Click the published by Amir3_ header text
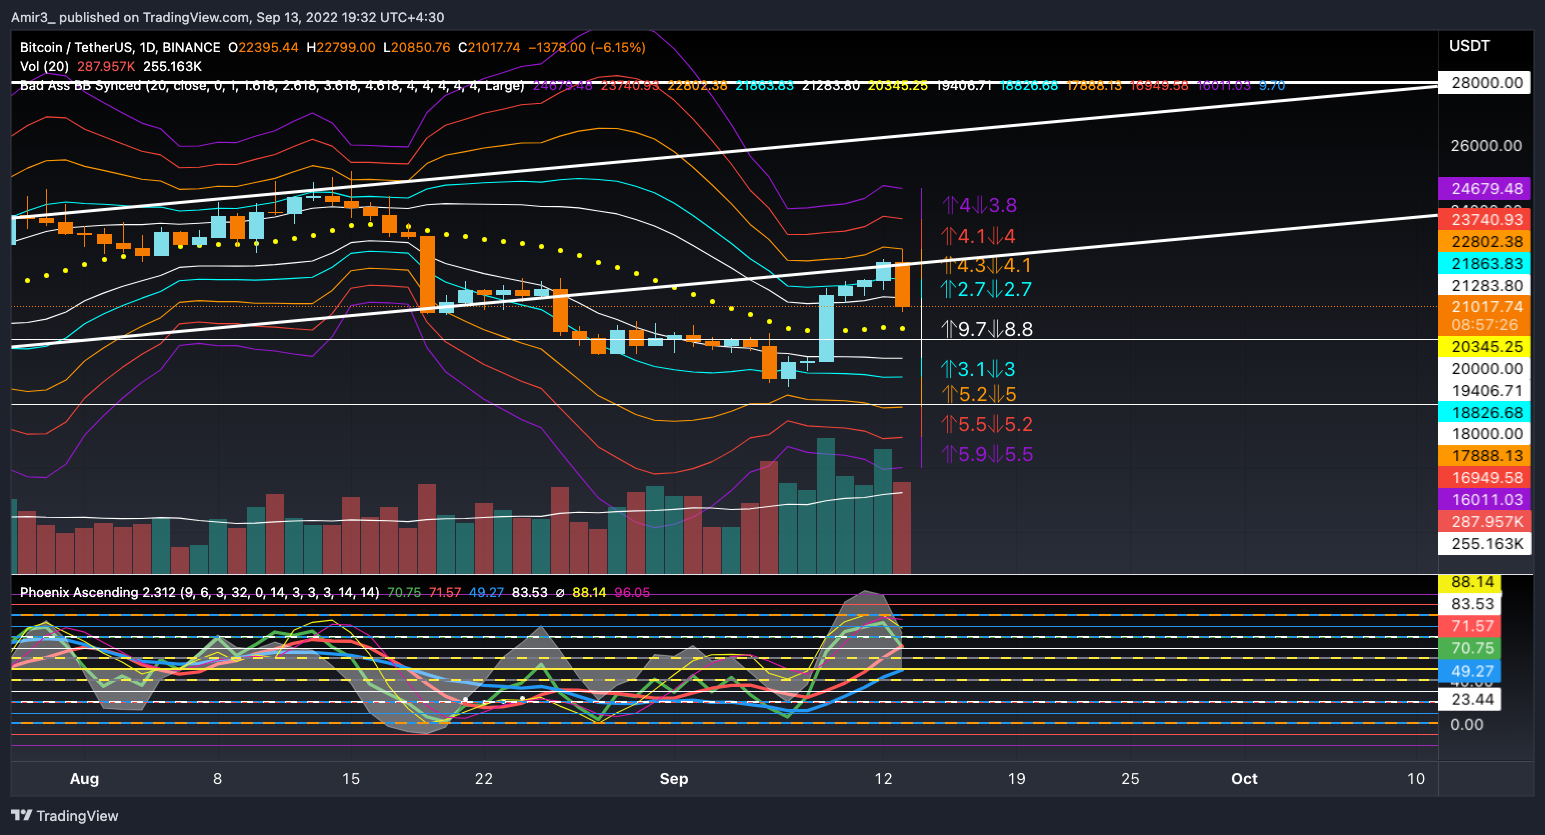This screenshot has height=835, width=1545. pos(227,17)
